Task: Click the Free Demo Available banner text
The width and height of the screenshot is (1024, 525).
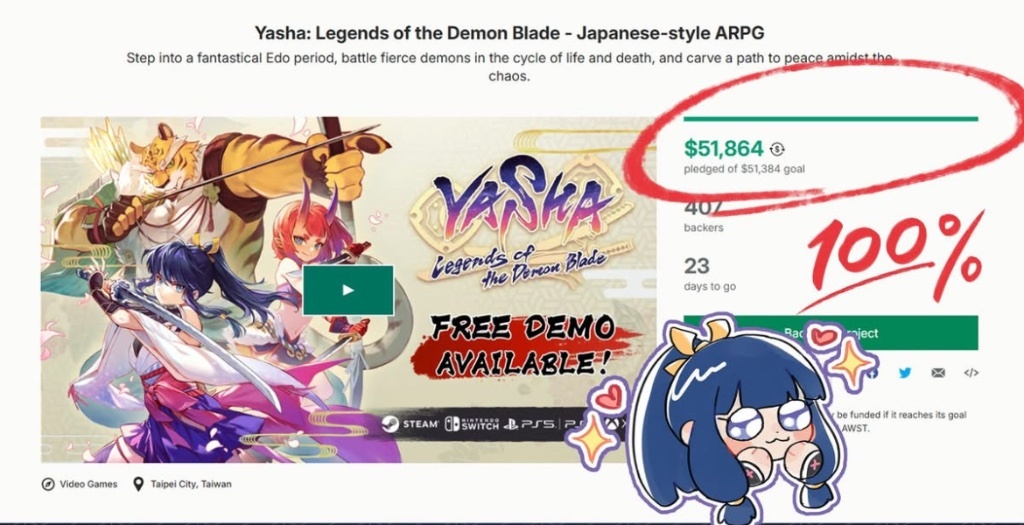Action: (x=522, y=346)
